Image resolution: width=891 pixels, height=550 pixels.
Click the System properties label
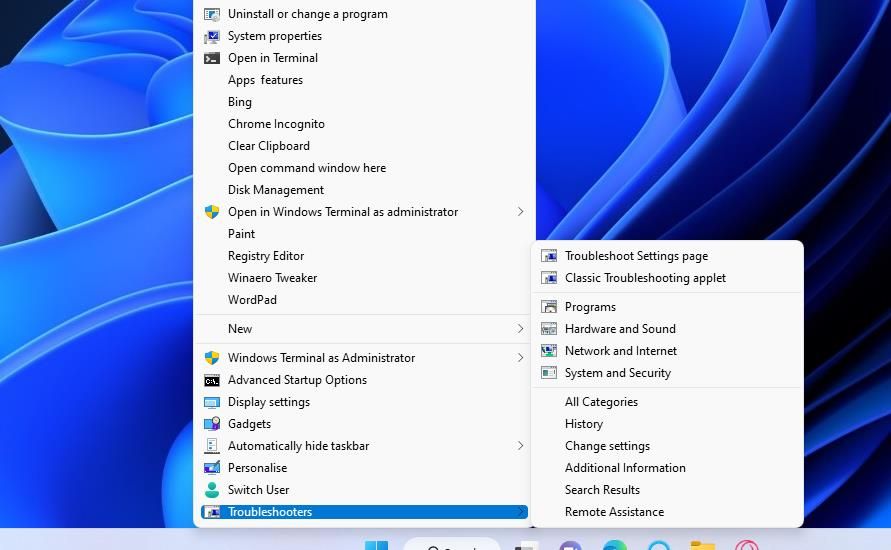[x=275, y=36]
